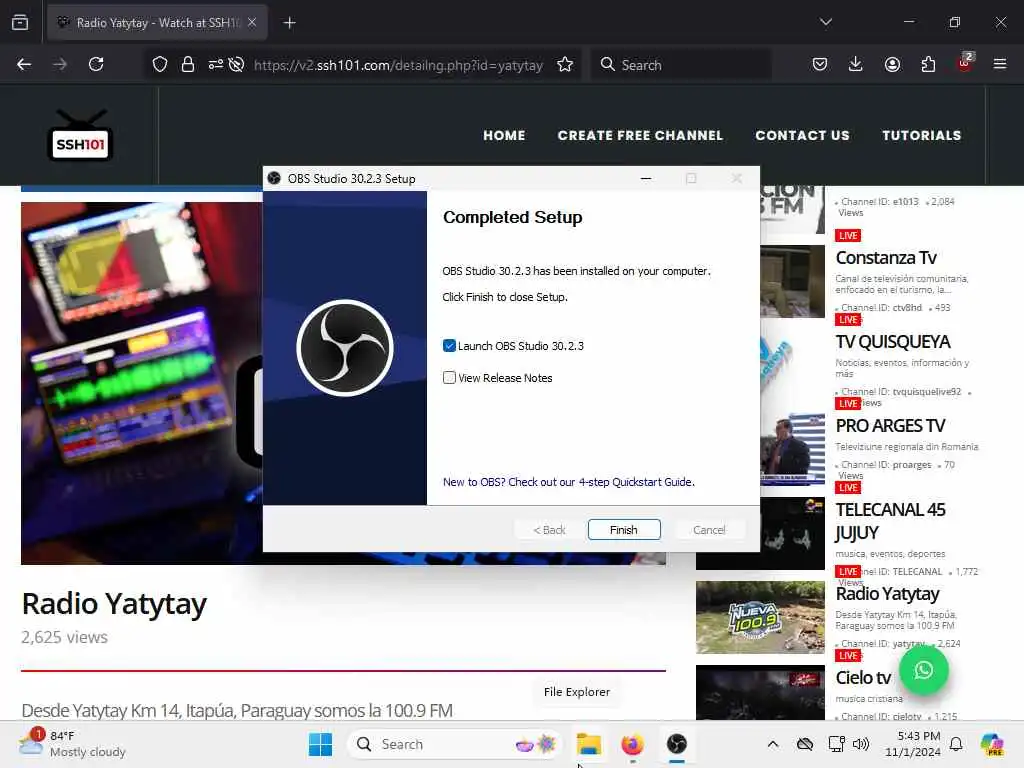This screenshot has width=1024, height=768.
Task: Open the list all tabs dropdown
Action: click(826, 22)
